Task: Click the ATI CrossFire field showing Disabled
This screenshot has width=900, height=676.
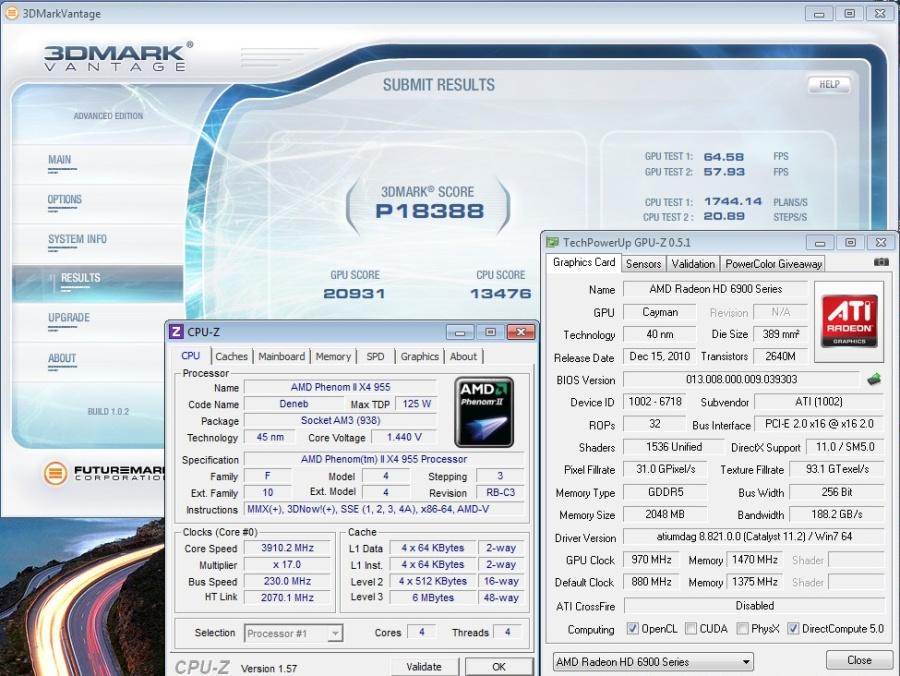Action: click(754, 605)
